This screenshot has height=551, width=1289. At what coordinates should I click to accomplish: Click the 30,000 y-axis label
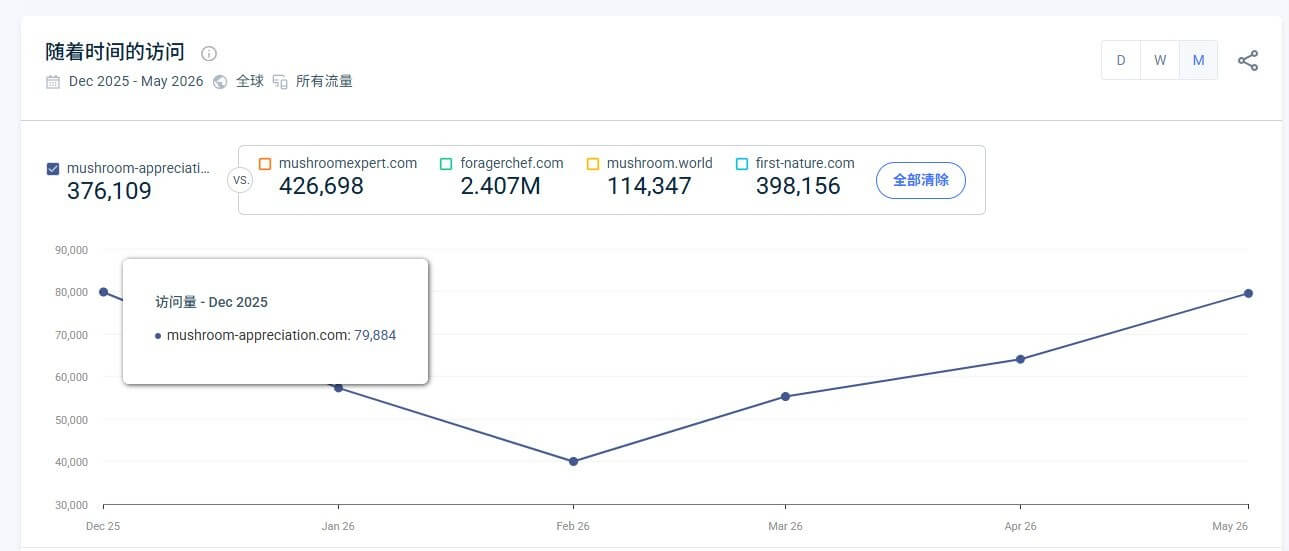pos(71,505)
